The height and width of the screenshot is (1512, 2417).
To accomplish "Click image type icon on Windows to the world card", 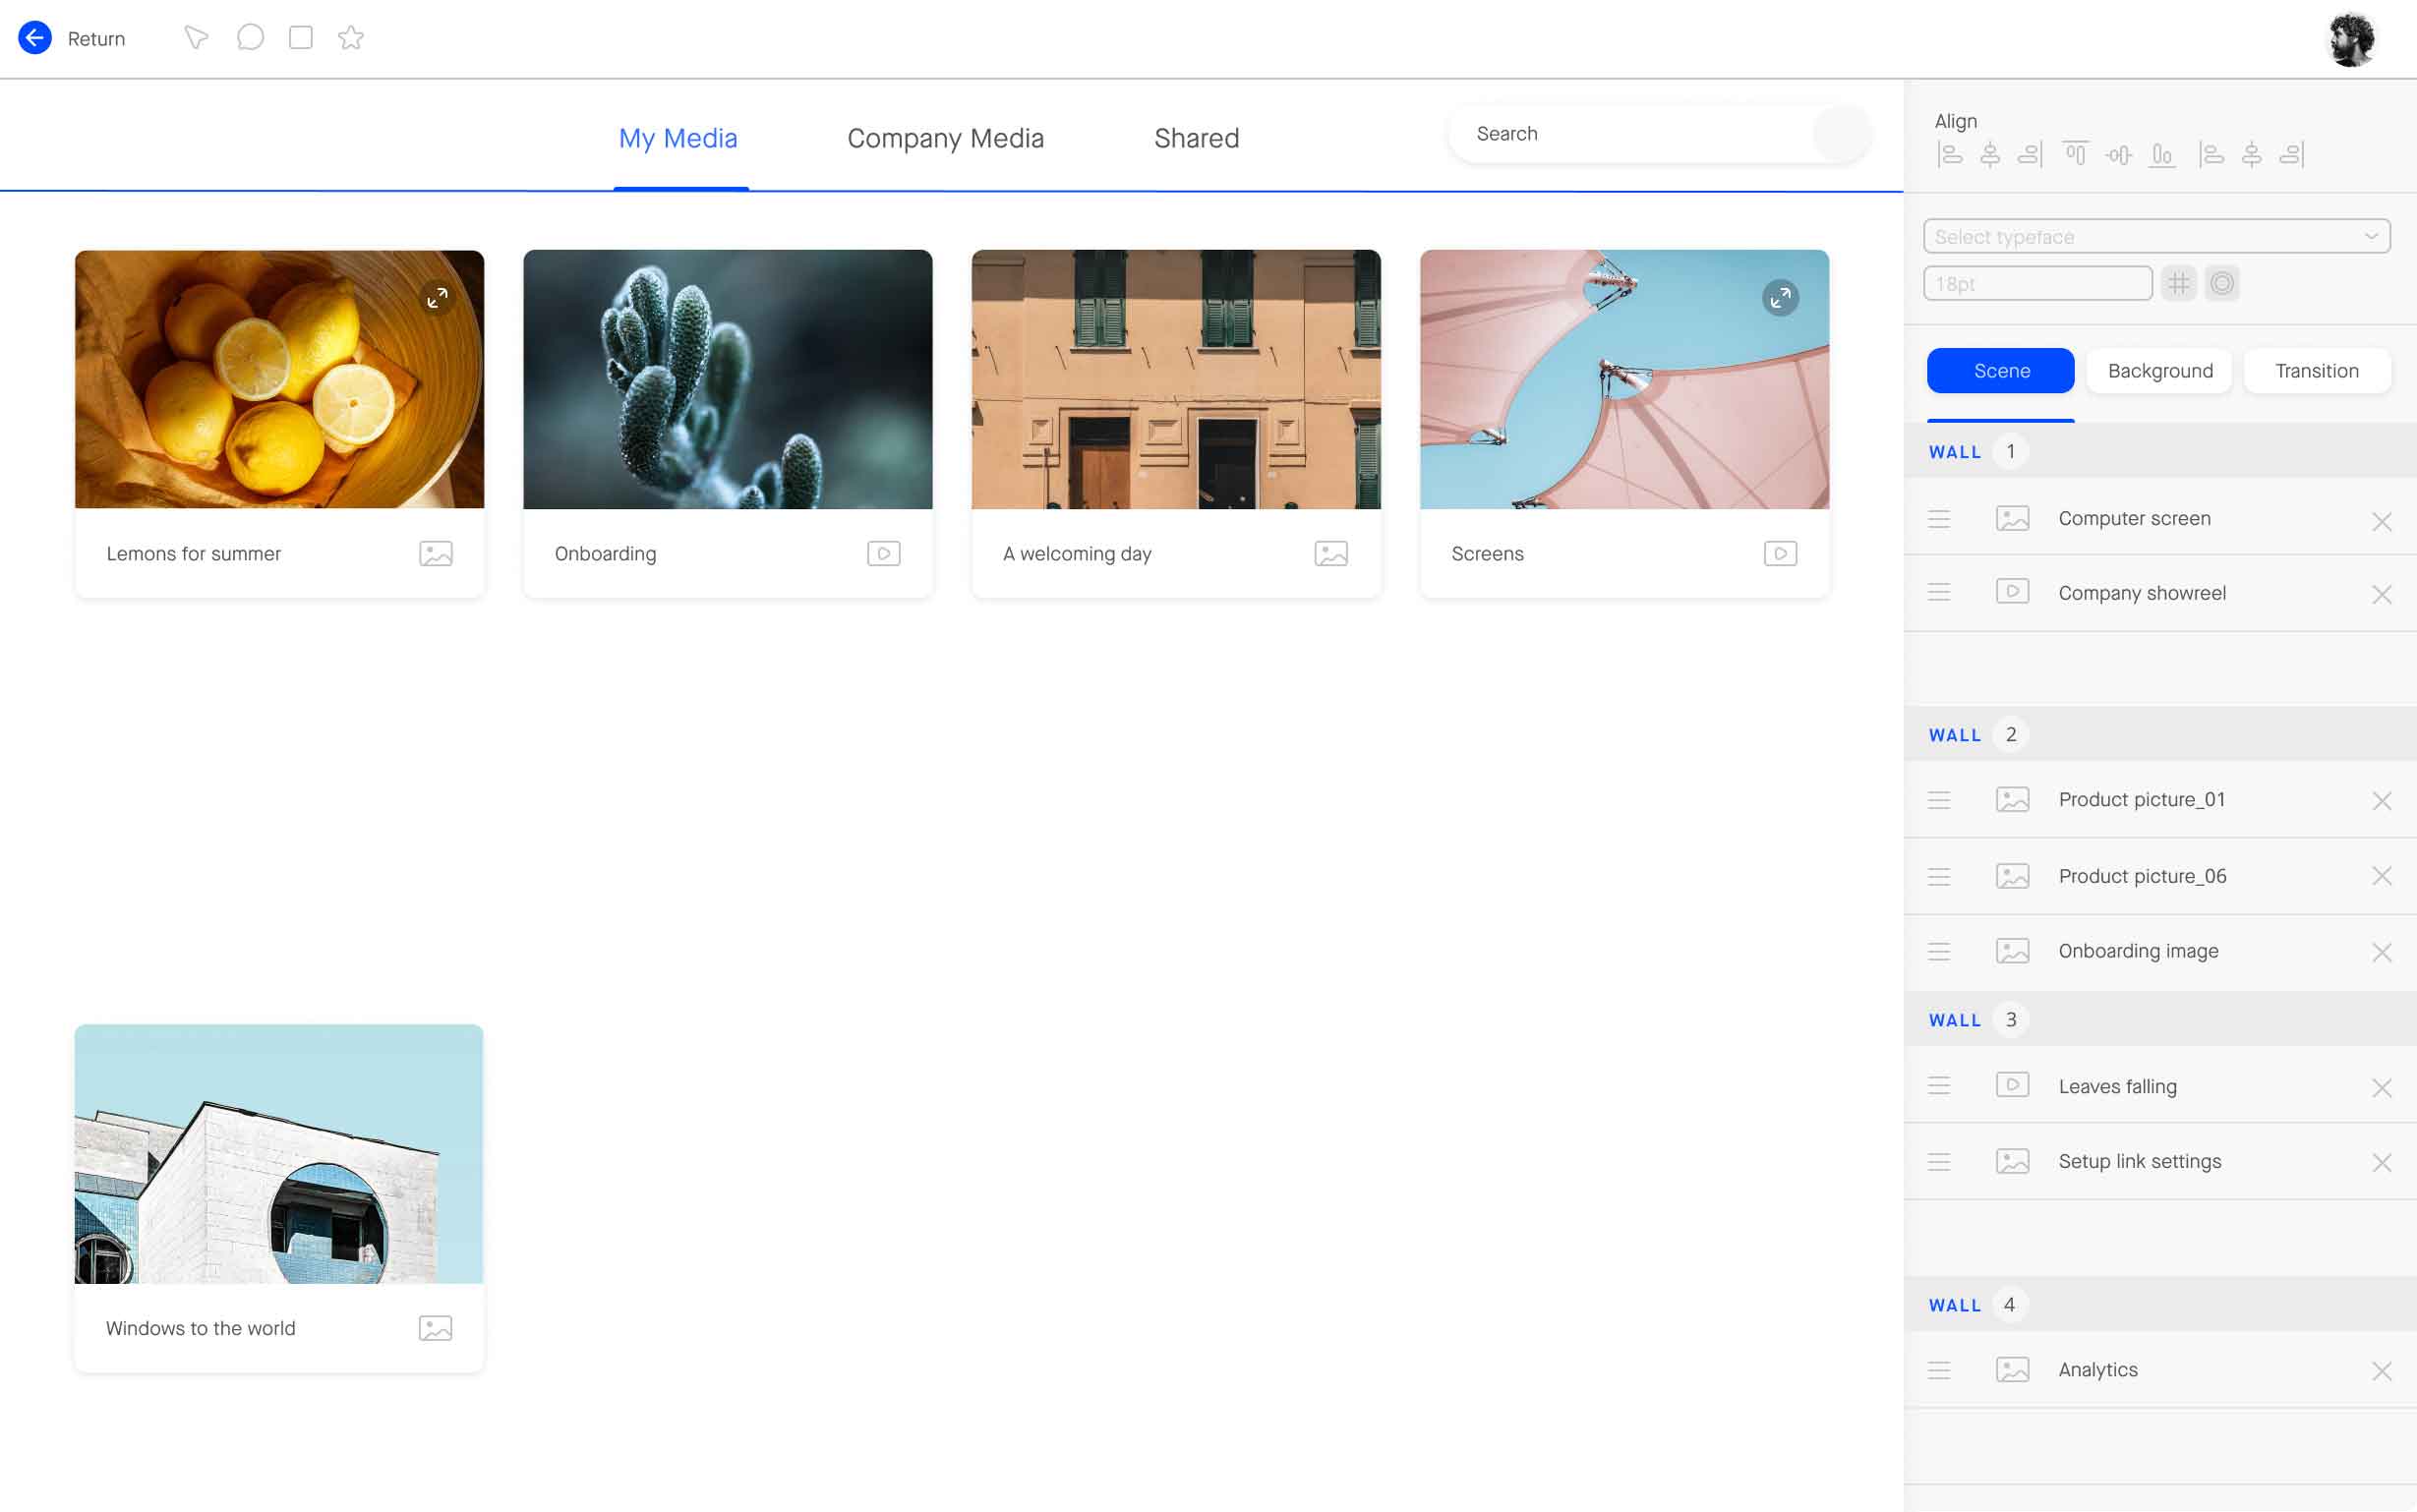I will [x=436, y=1328].
